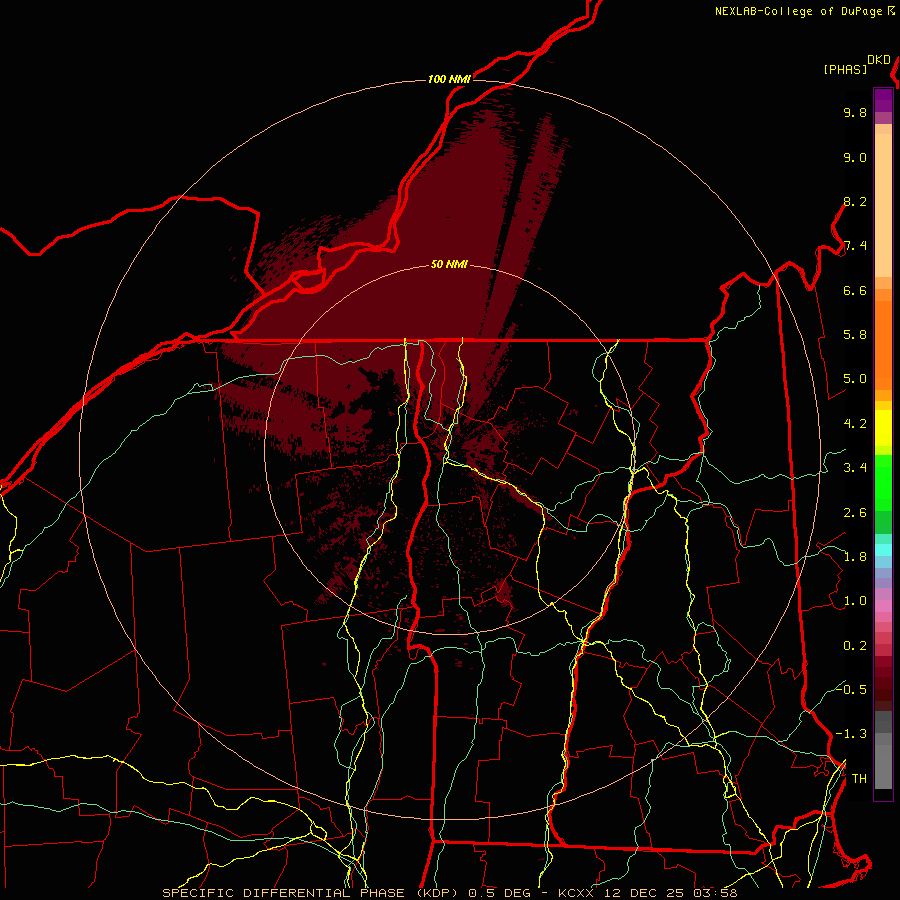This screenshot has width=900, height=900.
Task: Click the 6.6 legend value
Action: tap(855, 290)
